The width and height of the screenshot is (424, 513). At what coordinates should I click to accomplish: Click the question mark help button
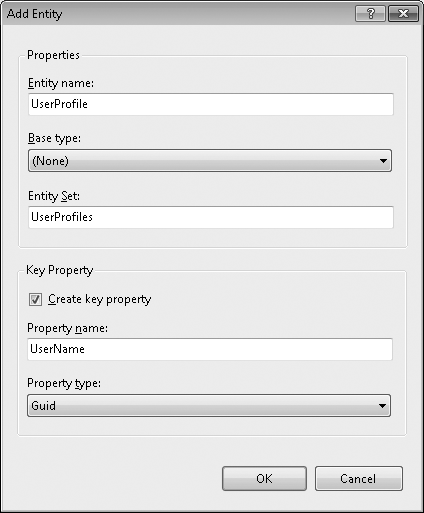pyautogui.click(x=370, y=14)
